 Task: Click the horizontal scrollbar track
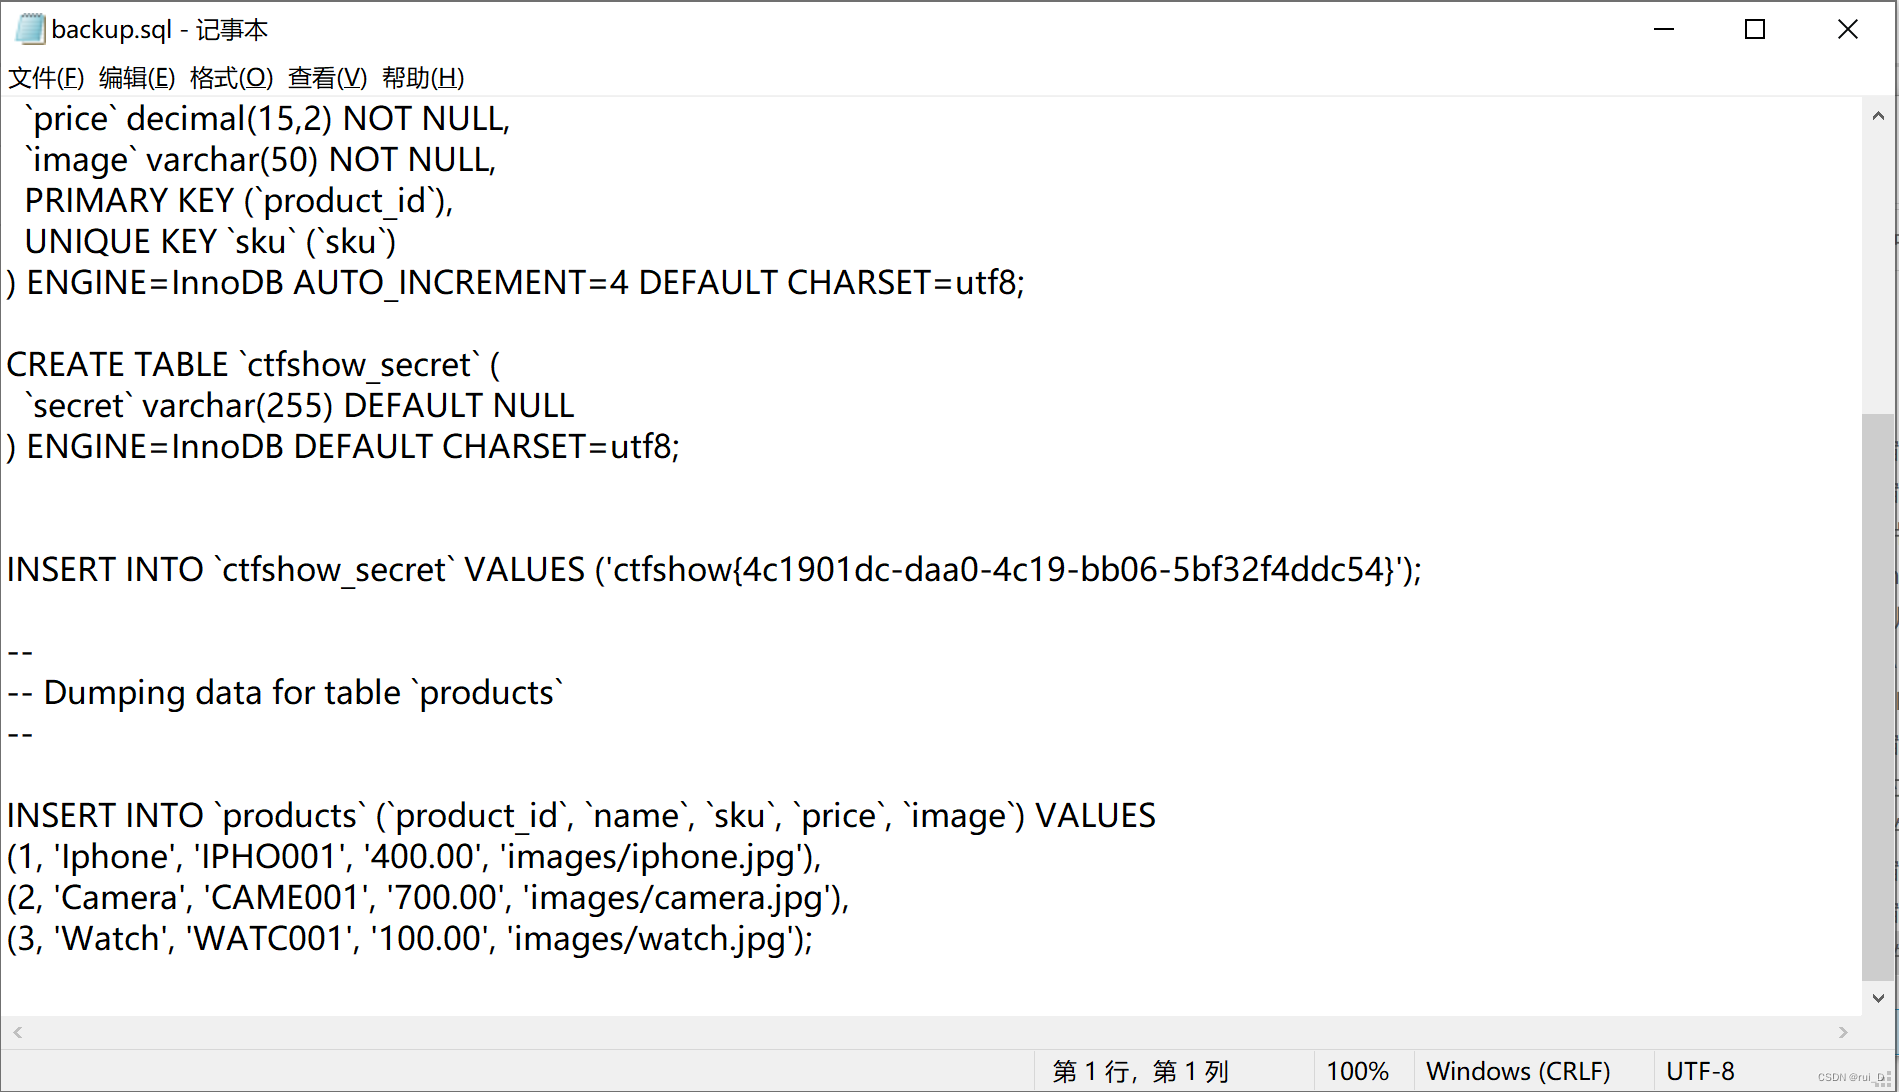[930, 1032]
